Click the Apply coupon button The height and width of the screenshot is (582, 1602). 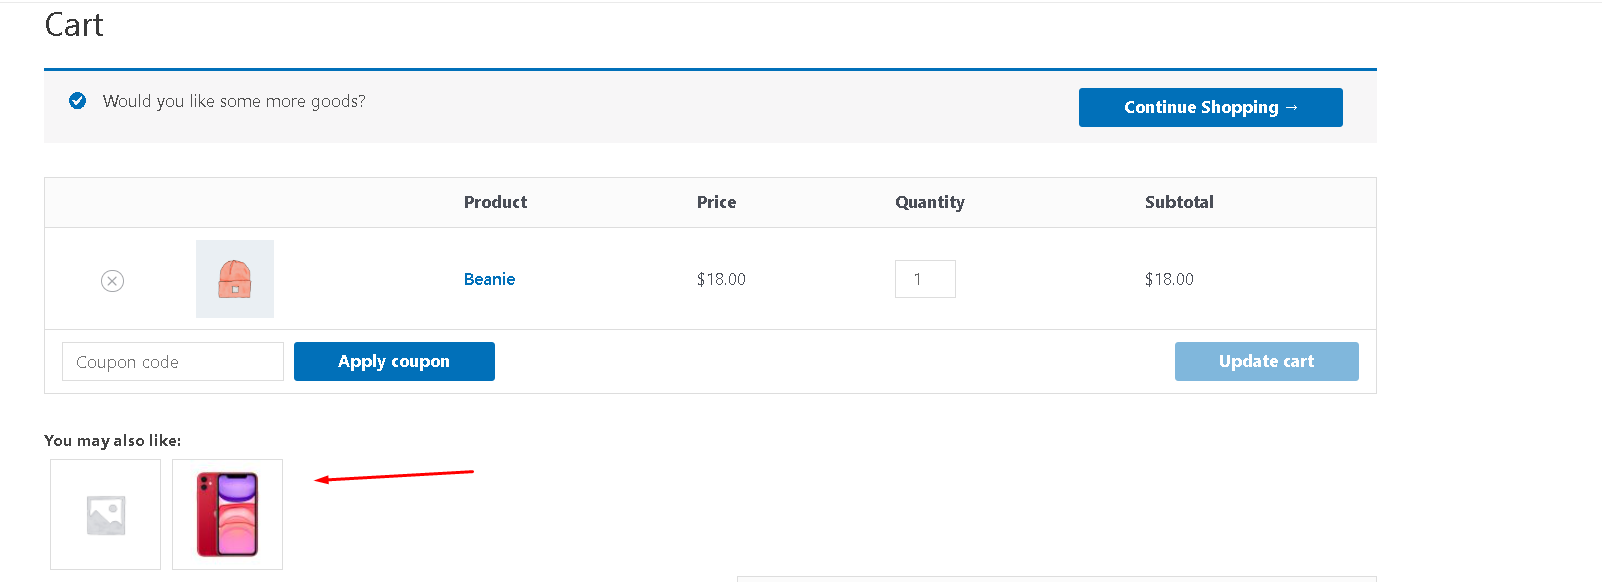click(394, 361)
